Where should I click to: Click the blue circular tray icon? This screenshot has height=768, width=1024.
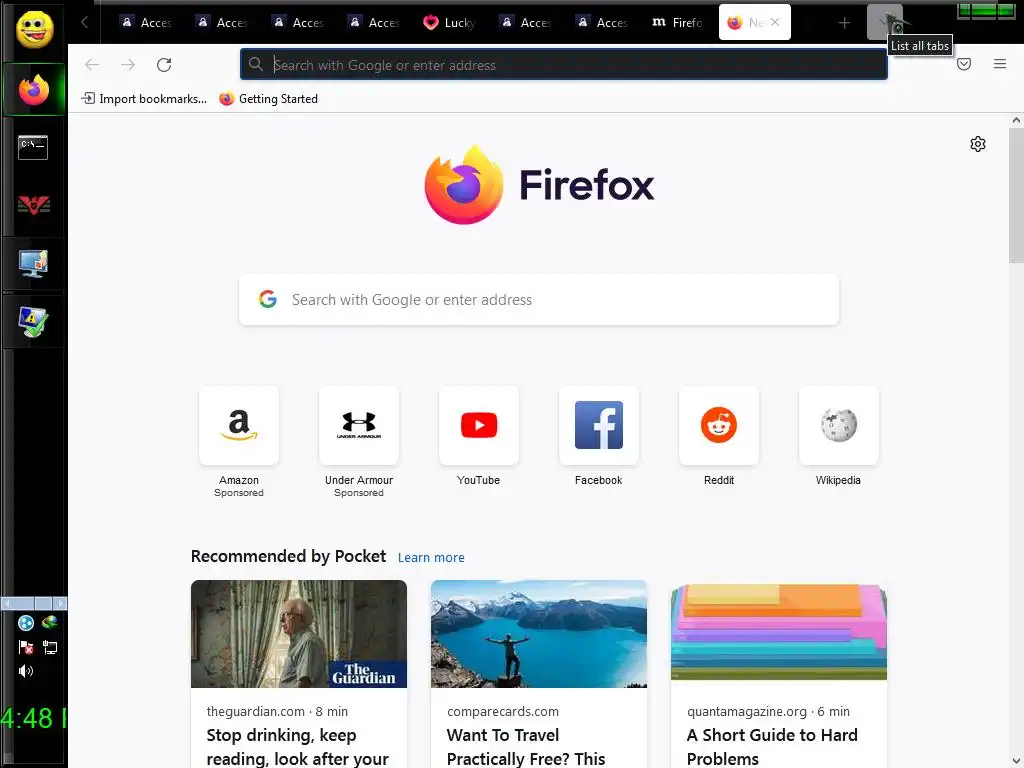(x=26, y=623)
